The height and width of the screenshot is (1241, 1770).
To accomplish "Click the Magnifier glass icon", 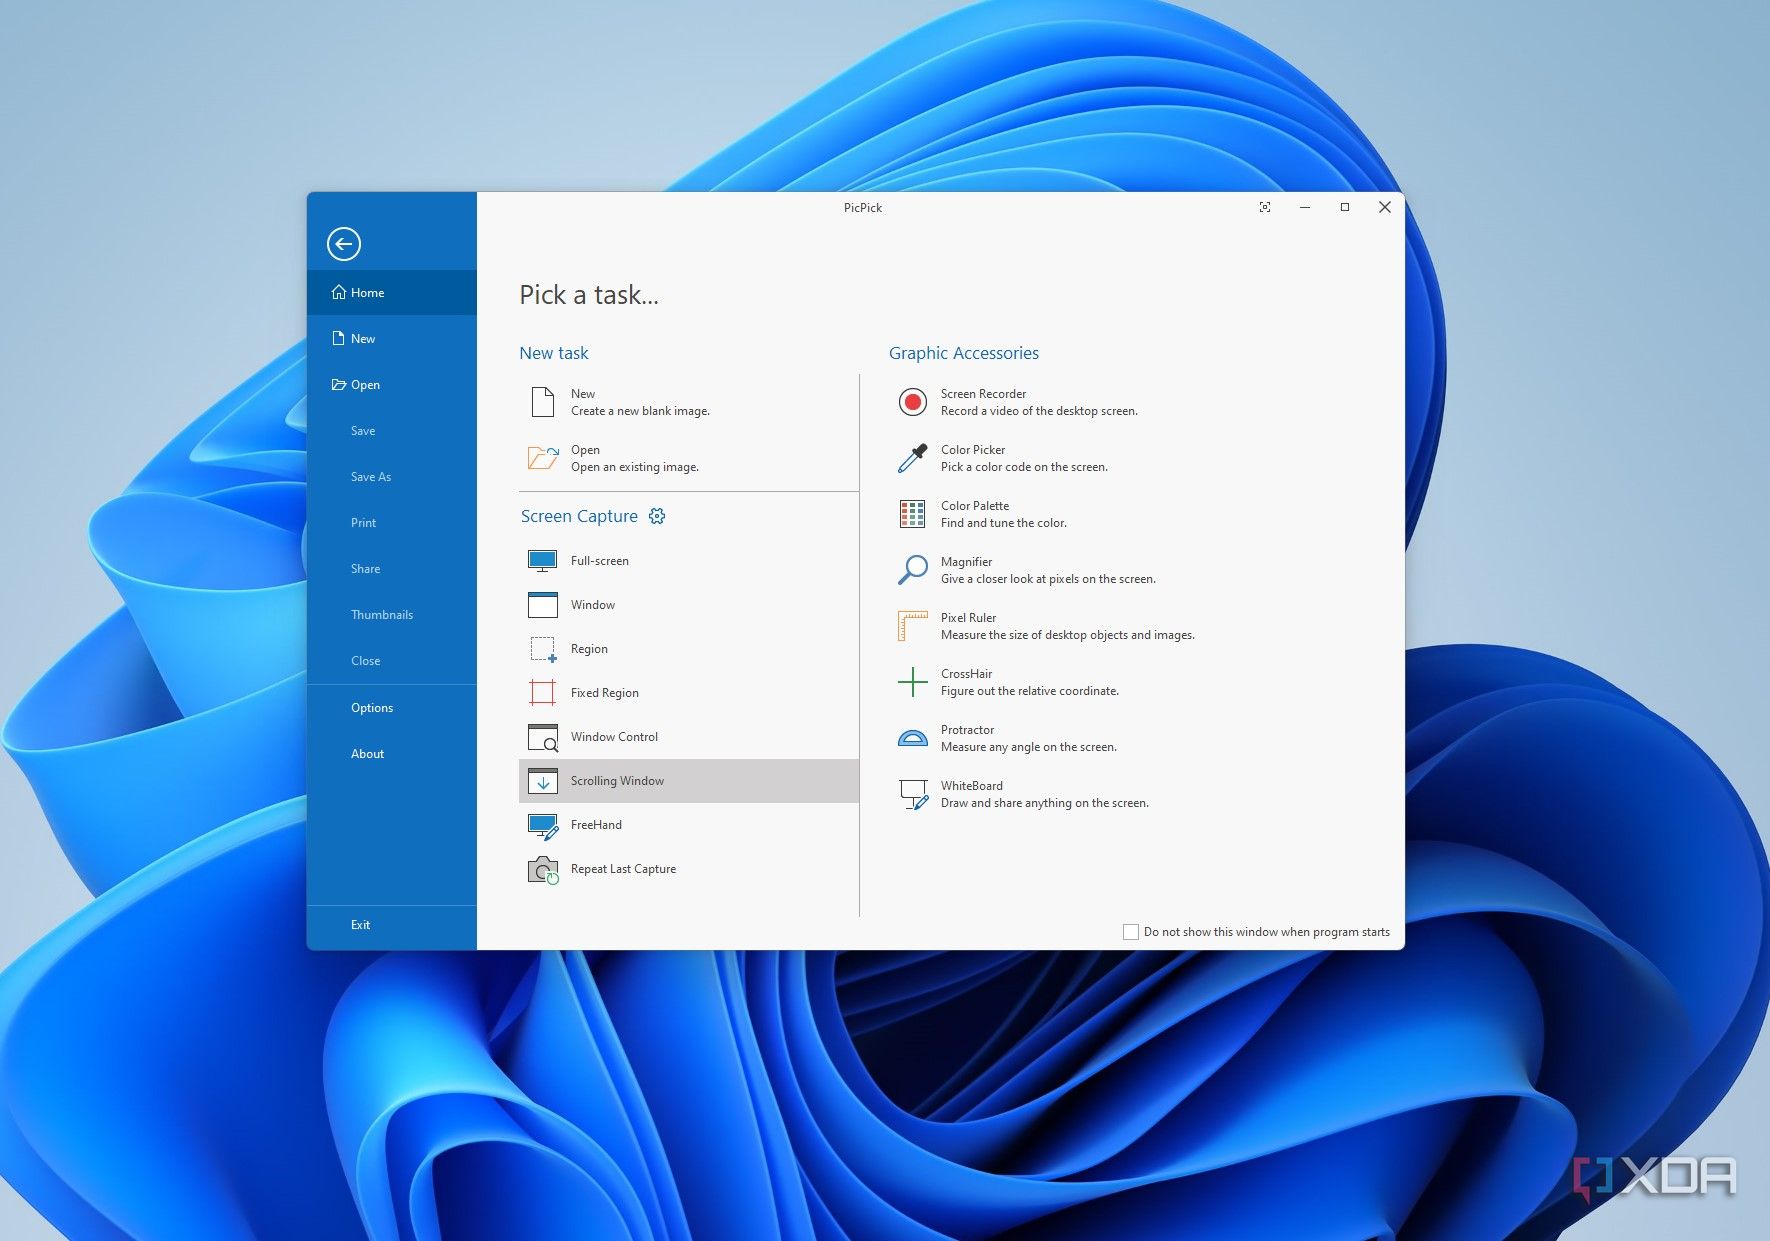I will [x=912, y=570].
